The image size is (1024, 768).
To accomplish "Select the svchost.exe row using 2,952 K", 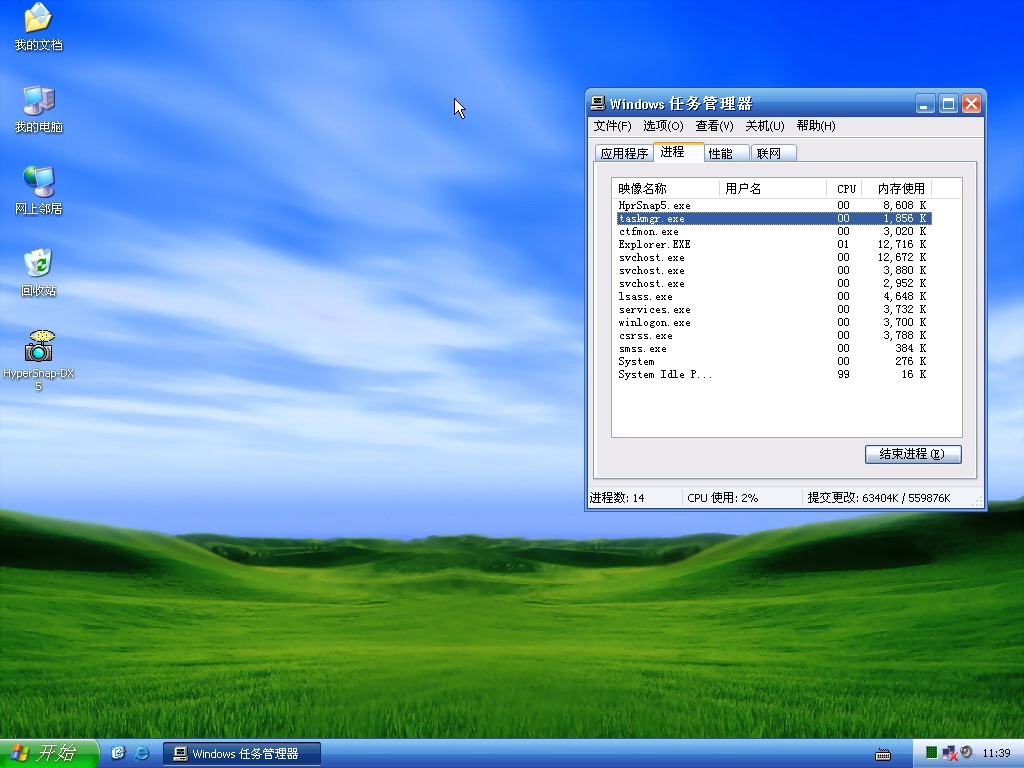I will (774, 283).
